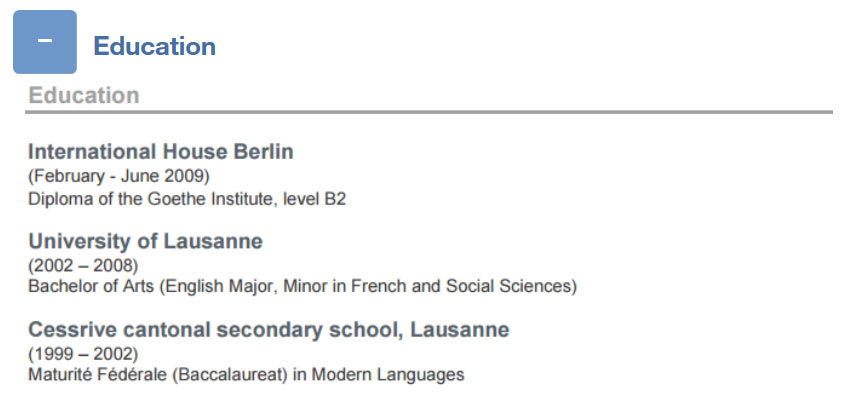Screen dimensions: 862x402
Task: Click the gray horizontal divider line
Action: (x=429, y=112)
